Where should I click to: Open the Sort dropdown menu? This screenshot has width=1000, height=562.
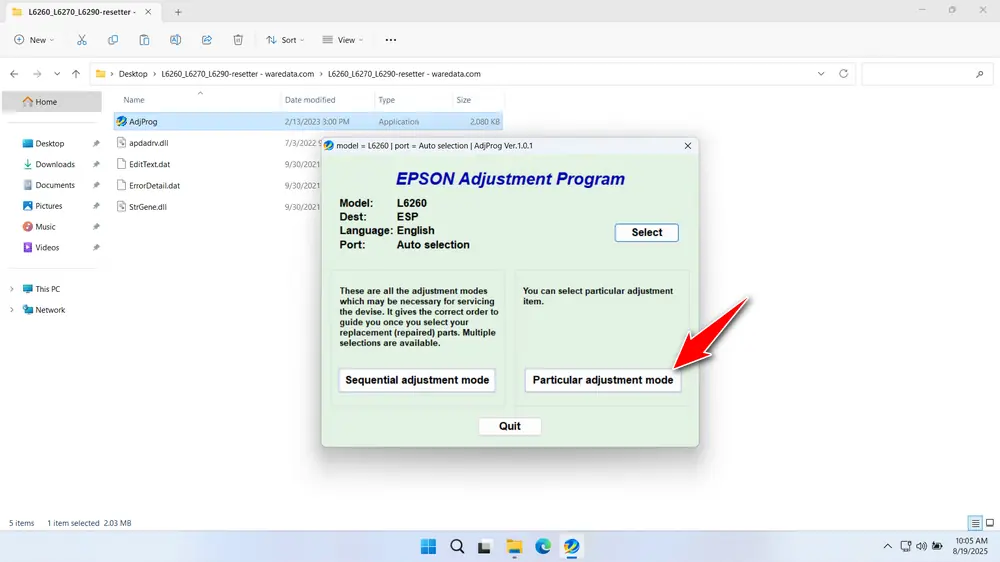[285, 40]
